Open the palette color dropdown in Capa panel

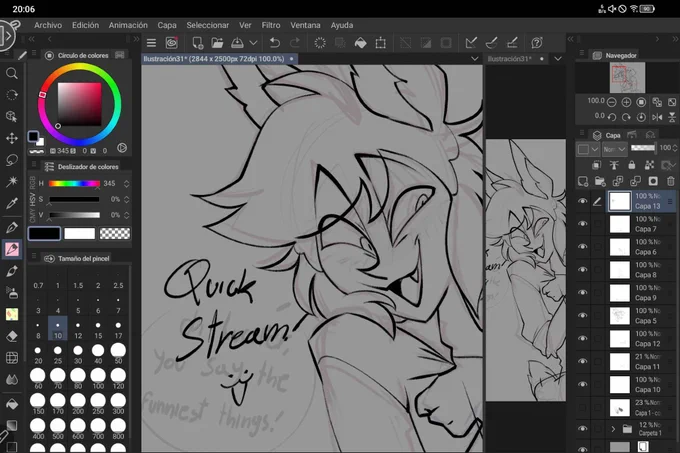pos(588,149)
